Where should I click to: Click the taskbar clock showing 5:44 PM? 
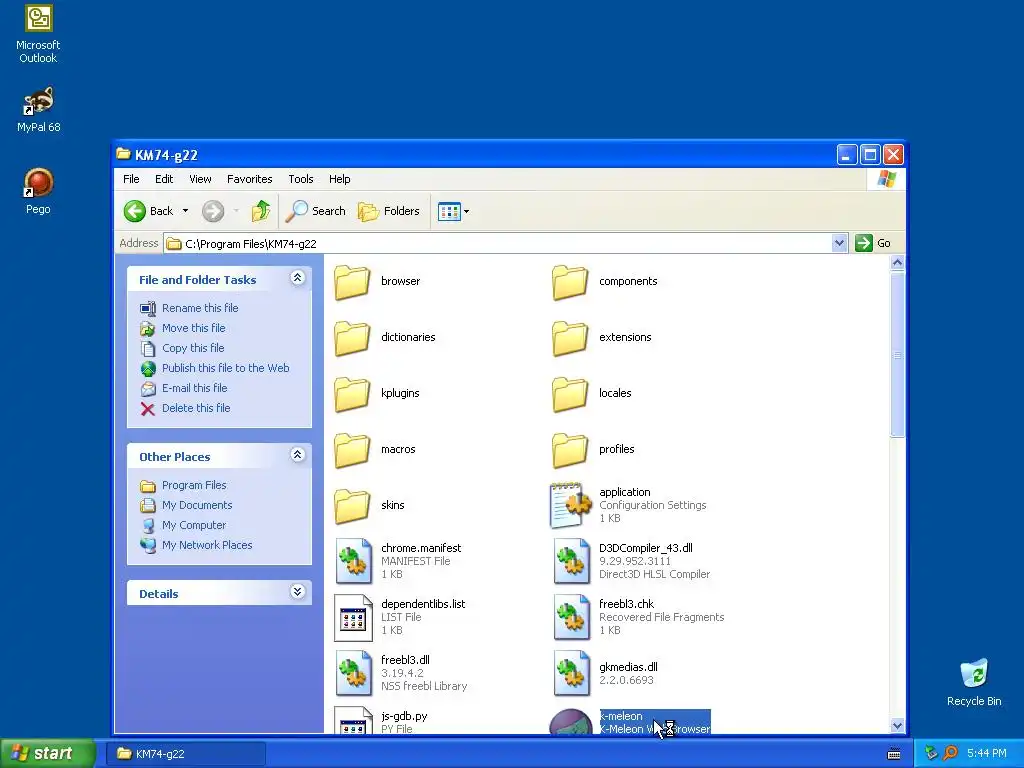click(x=987, y=754)
